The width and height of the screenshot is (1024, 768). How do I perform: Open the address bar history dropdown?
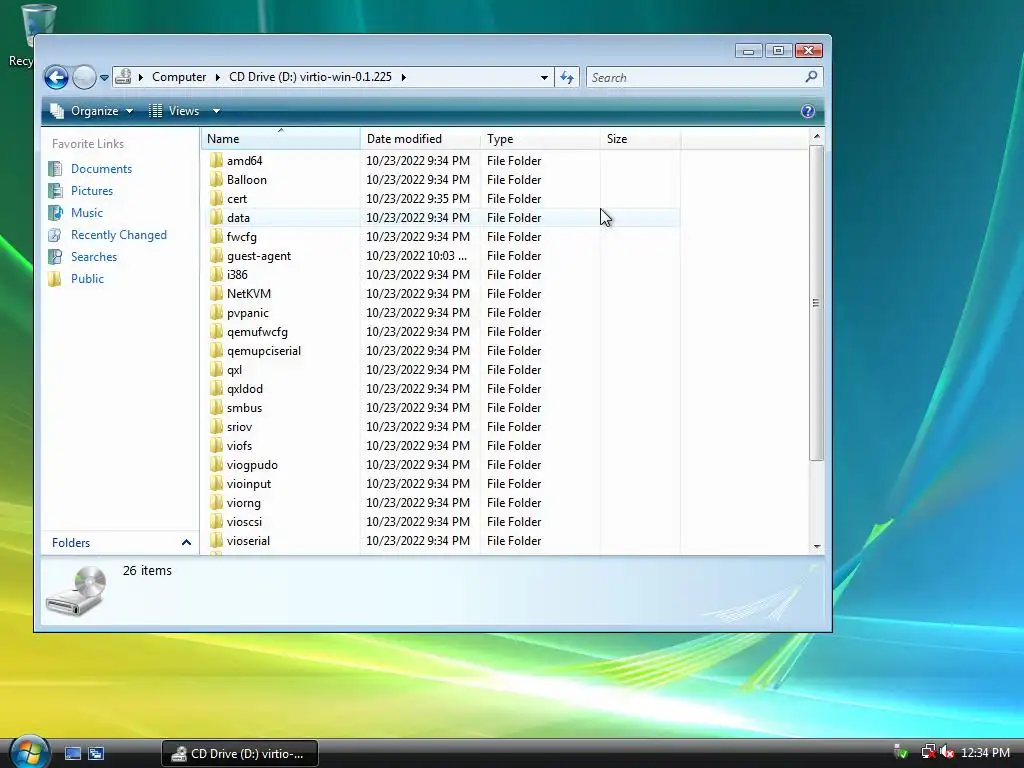pyautogui.click(x=544, y=78)
